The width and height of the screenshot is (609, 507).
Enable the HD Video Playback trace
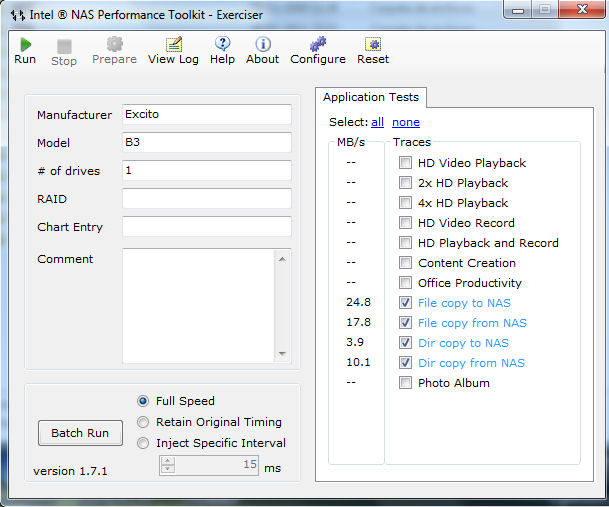coord(405,162)
